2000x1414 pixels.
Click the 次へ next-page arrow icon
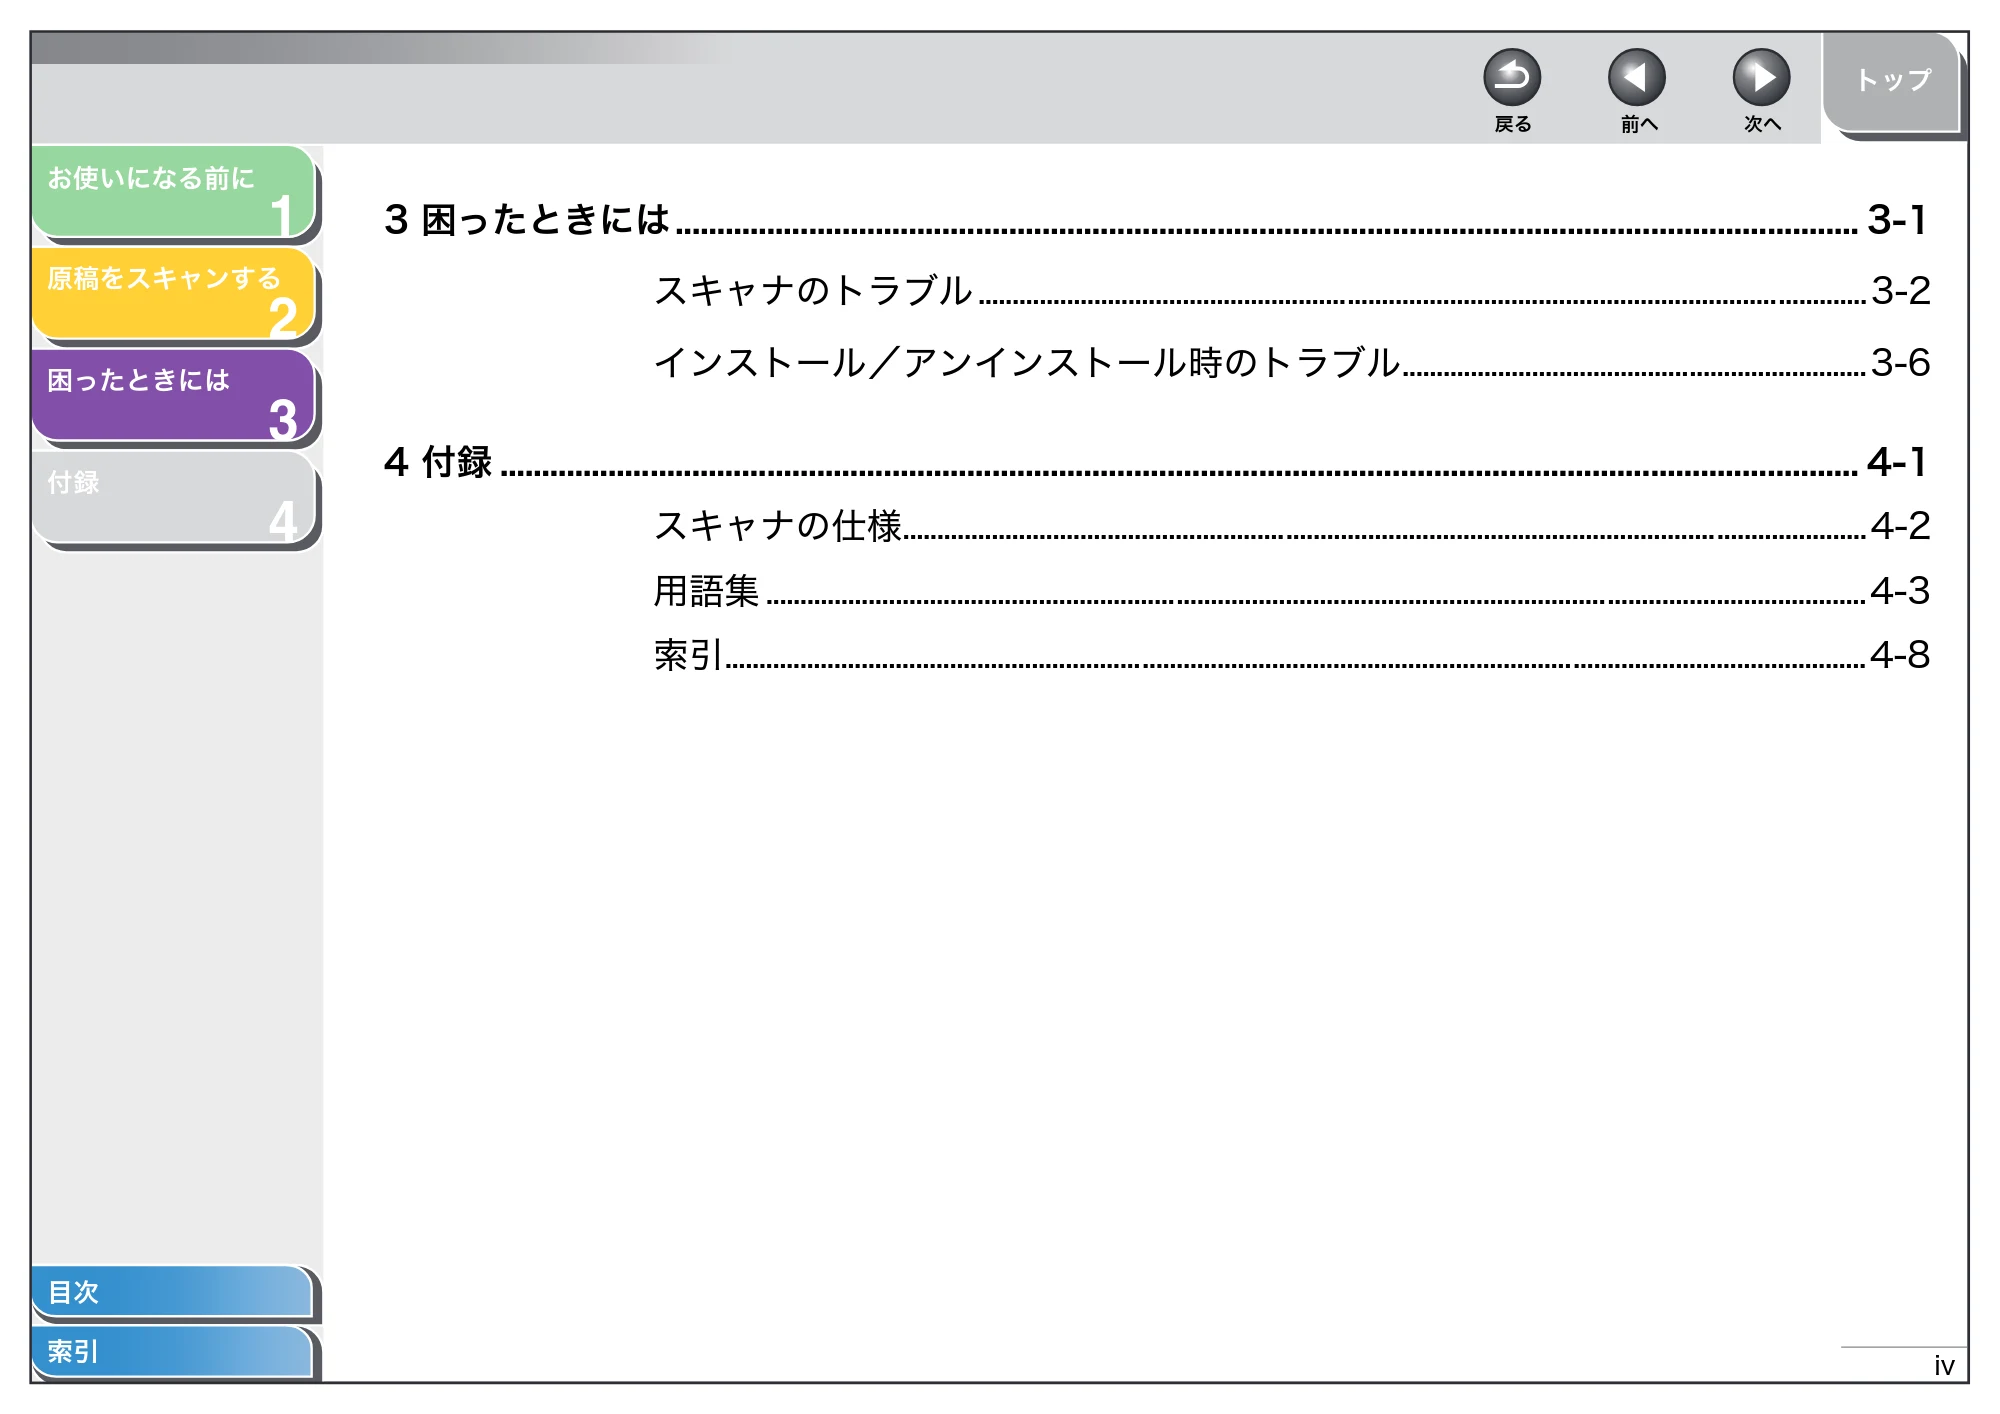pos(1761,78)
